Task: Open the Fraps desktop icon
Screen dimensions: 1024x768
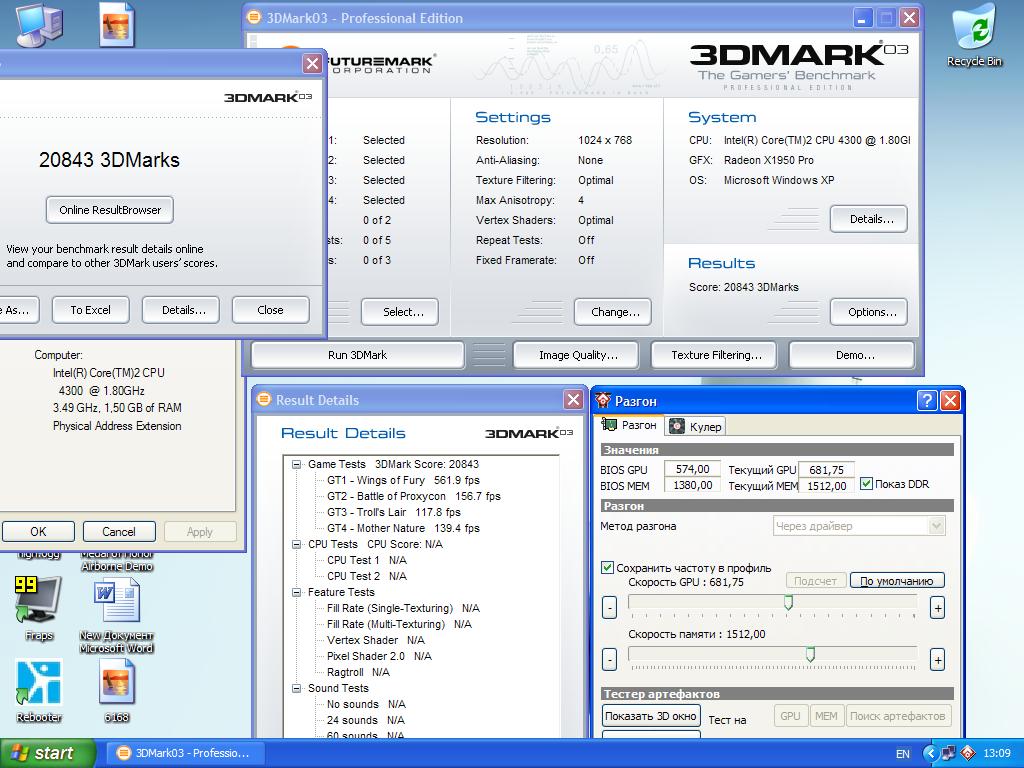Action: 38,608
